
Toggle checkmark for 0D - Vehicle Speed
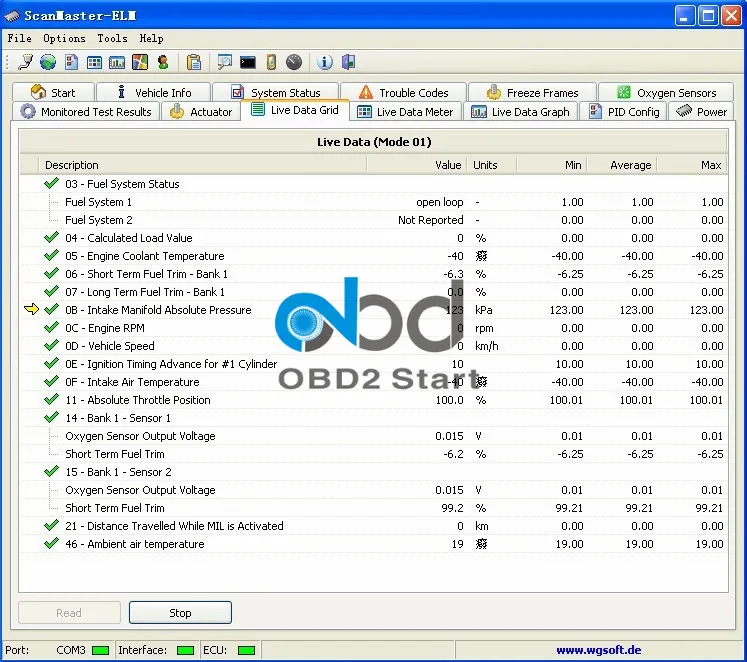pyautogui.click(x=51, y=345)
